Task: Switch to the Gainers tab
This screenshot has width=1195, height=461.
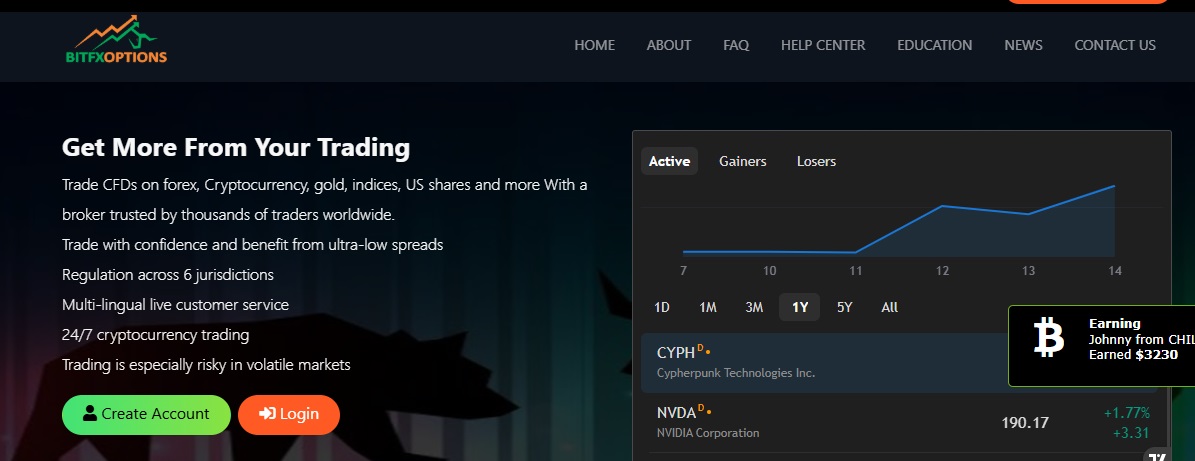Action: pos(743,161)
